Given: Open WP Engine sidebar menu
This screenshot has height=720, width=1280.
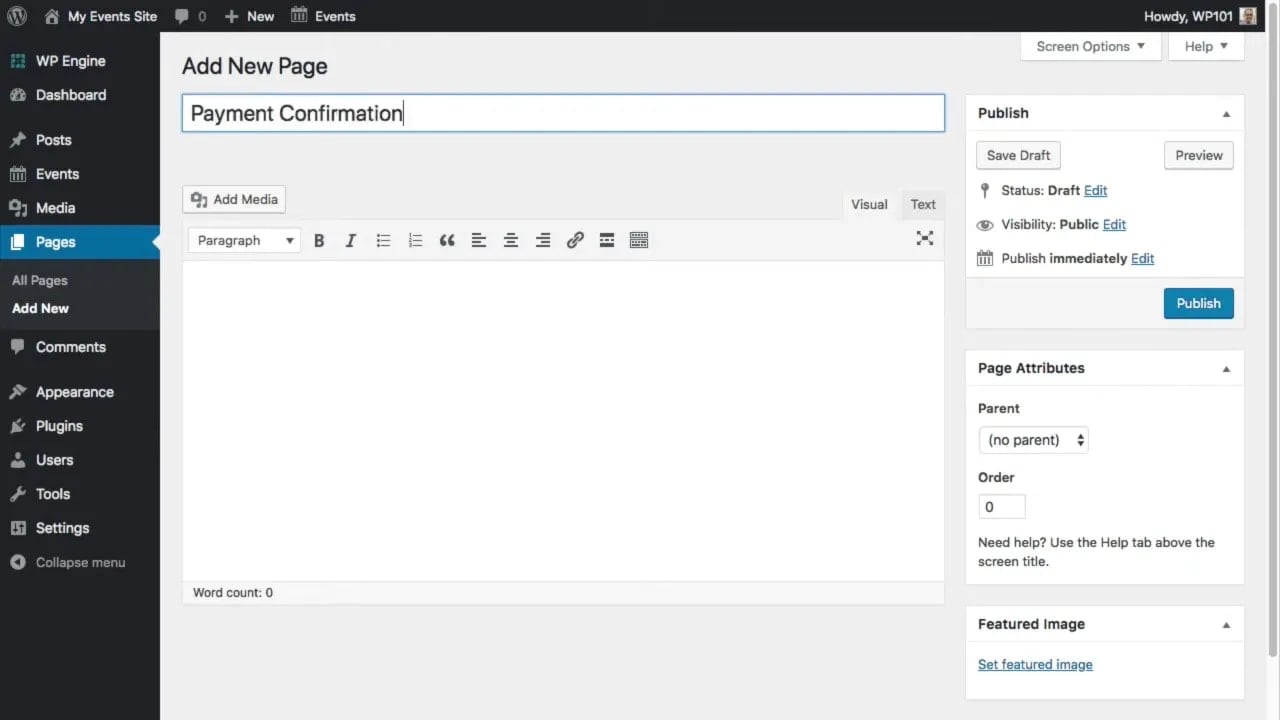Looking at the screenshot, I should coord(80,61).
